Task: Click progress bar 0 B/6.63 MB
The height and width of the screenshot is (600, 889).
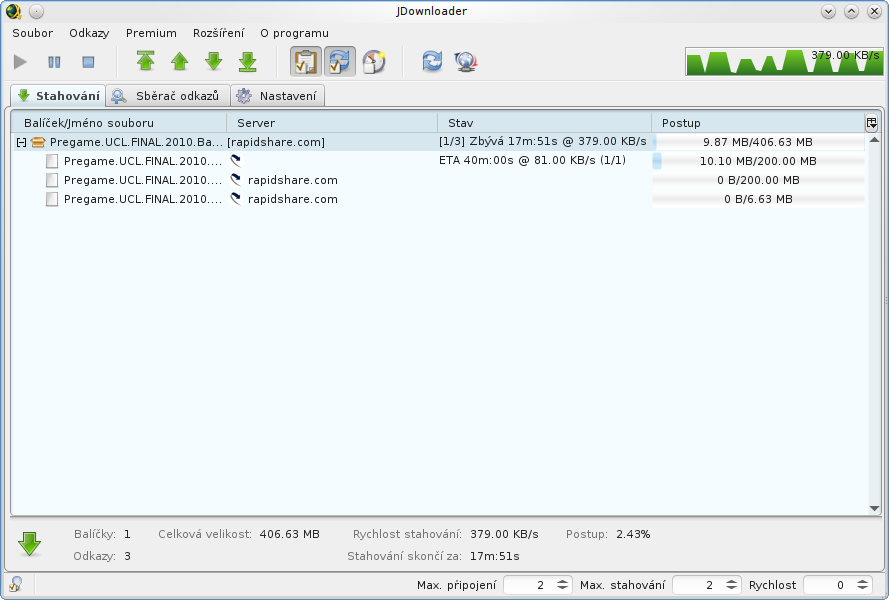Action: click(758, 199)
